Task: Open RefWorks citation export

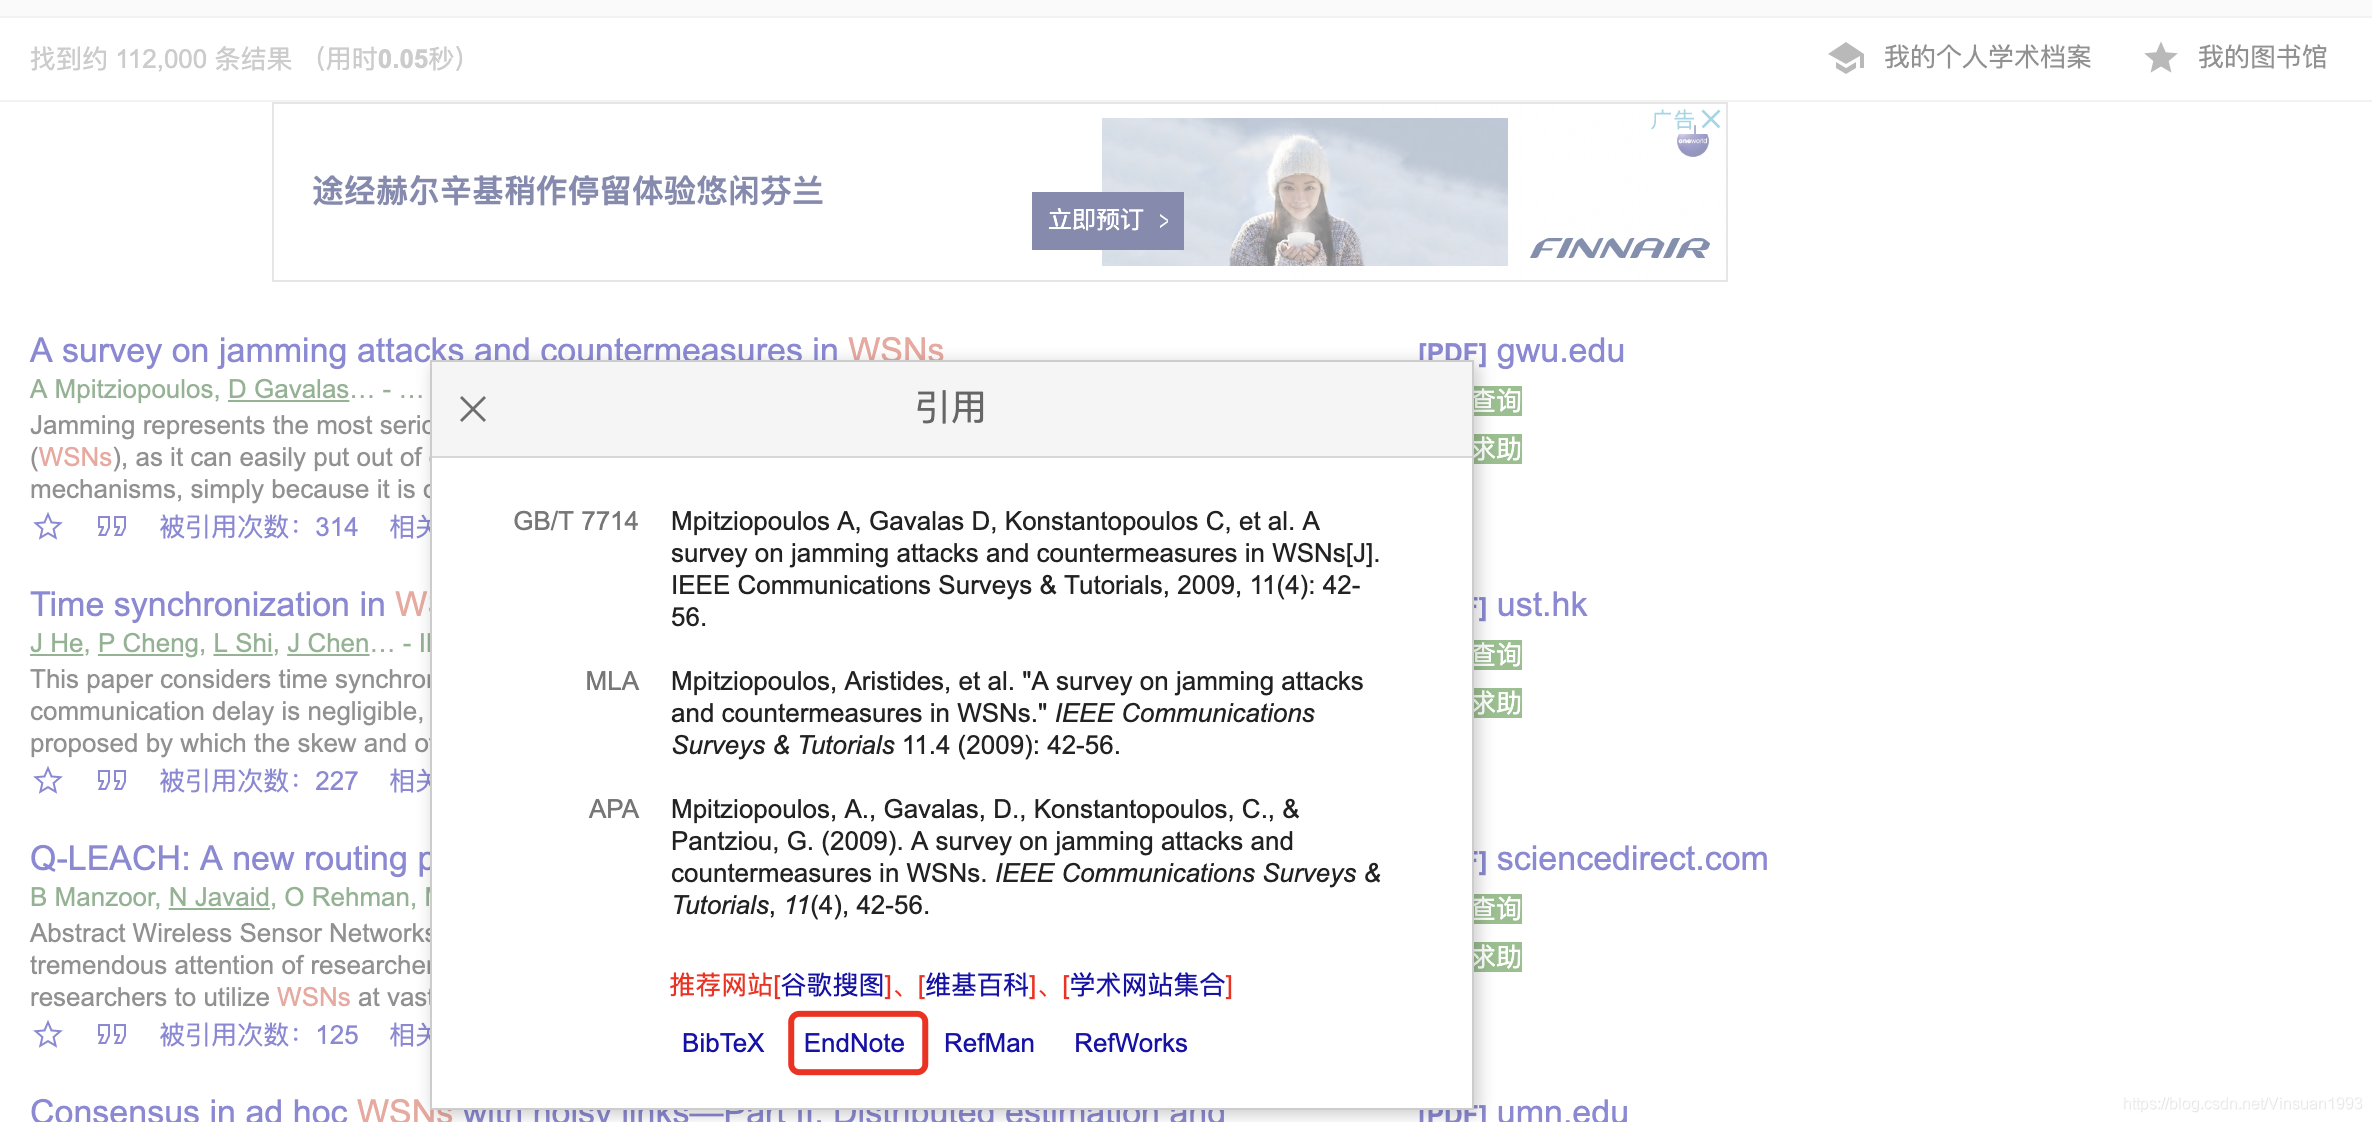Action: click(x=1130, y=1042)
